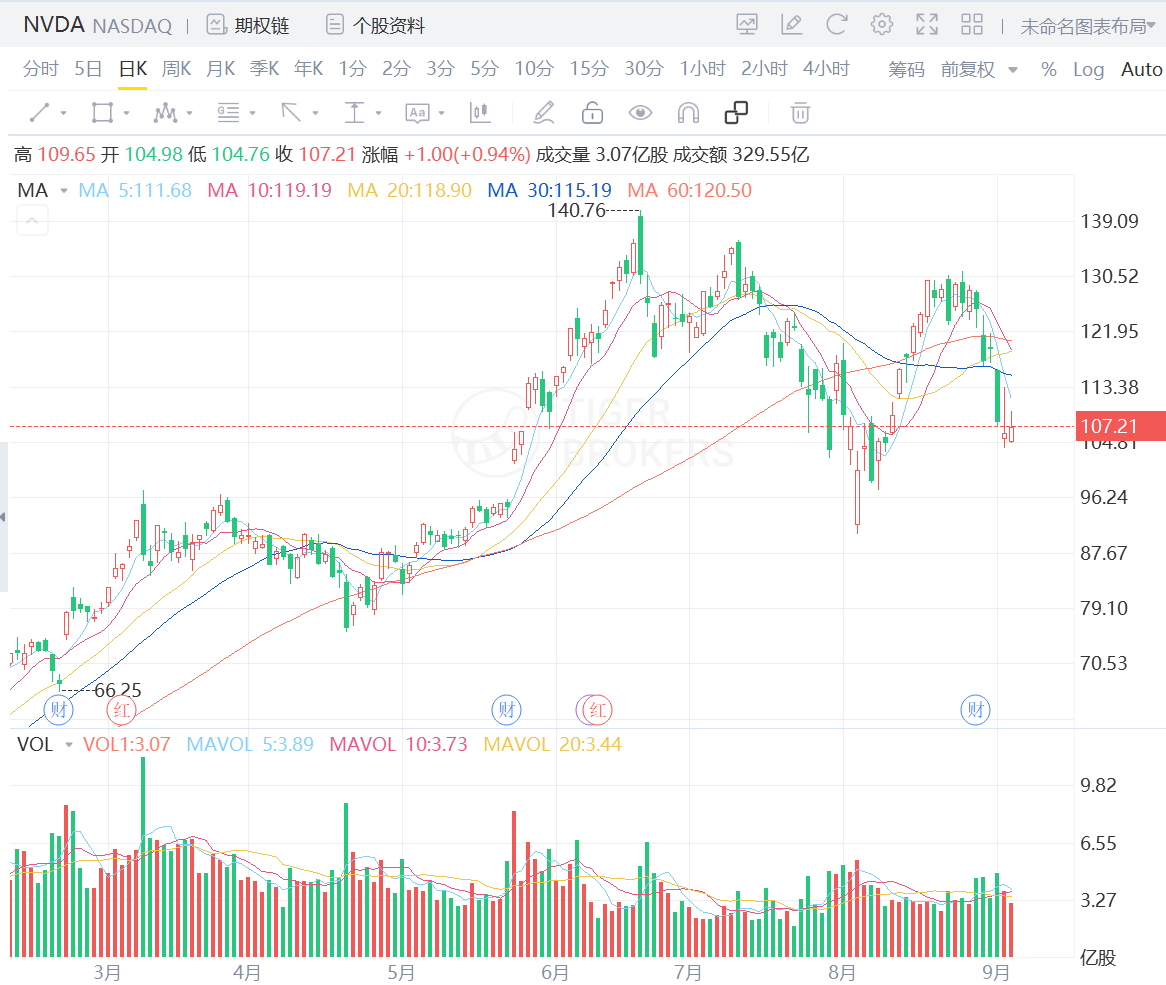Screen dimensions: 1166x985
Task: Toggle drawings visibility eye icon
Action: click(x=640, y=113)
